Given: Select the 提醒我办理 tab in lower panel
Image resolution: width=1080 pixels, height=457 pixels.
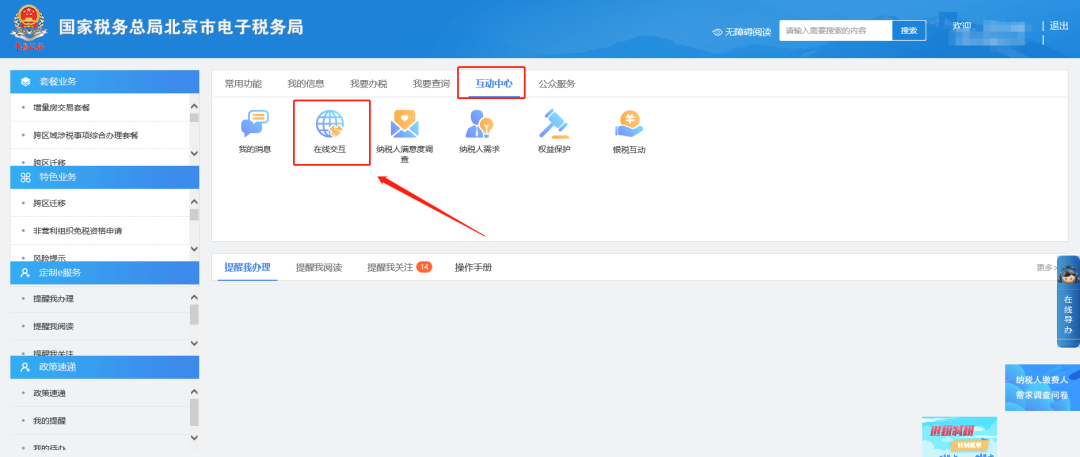Looking at the screenshot, I should (x=247, y=267).
